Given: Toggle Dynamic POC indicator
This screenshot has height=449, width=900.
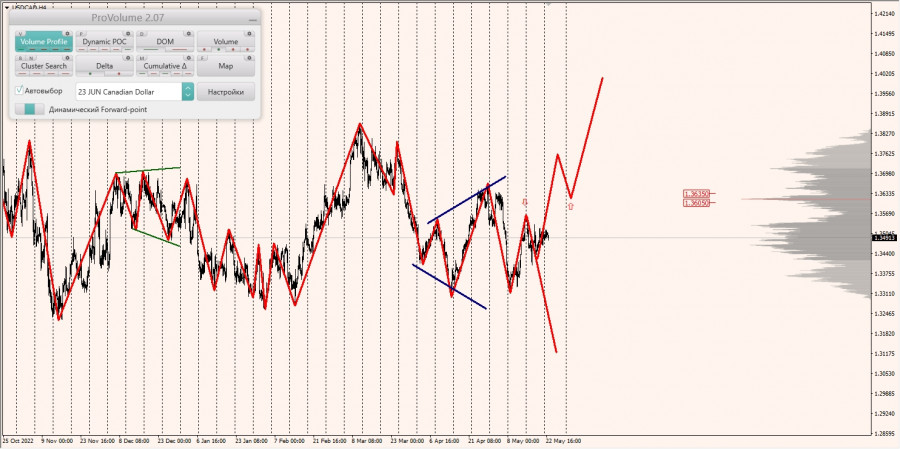Looking at the screenshot, I should coord(104,42).
